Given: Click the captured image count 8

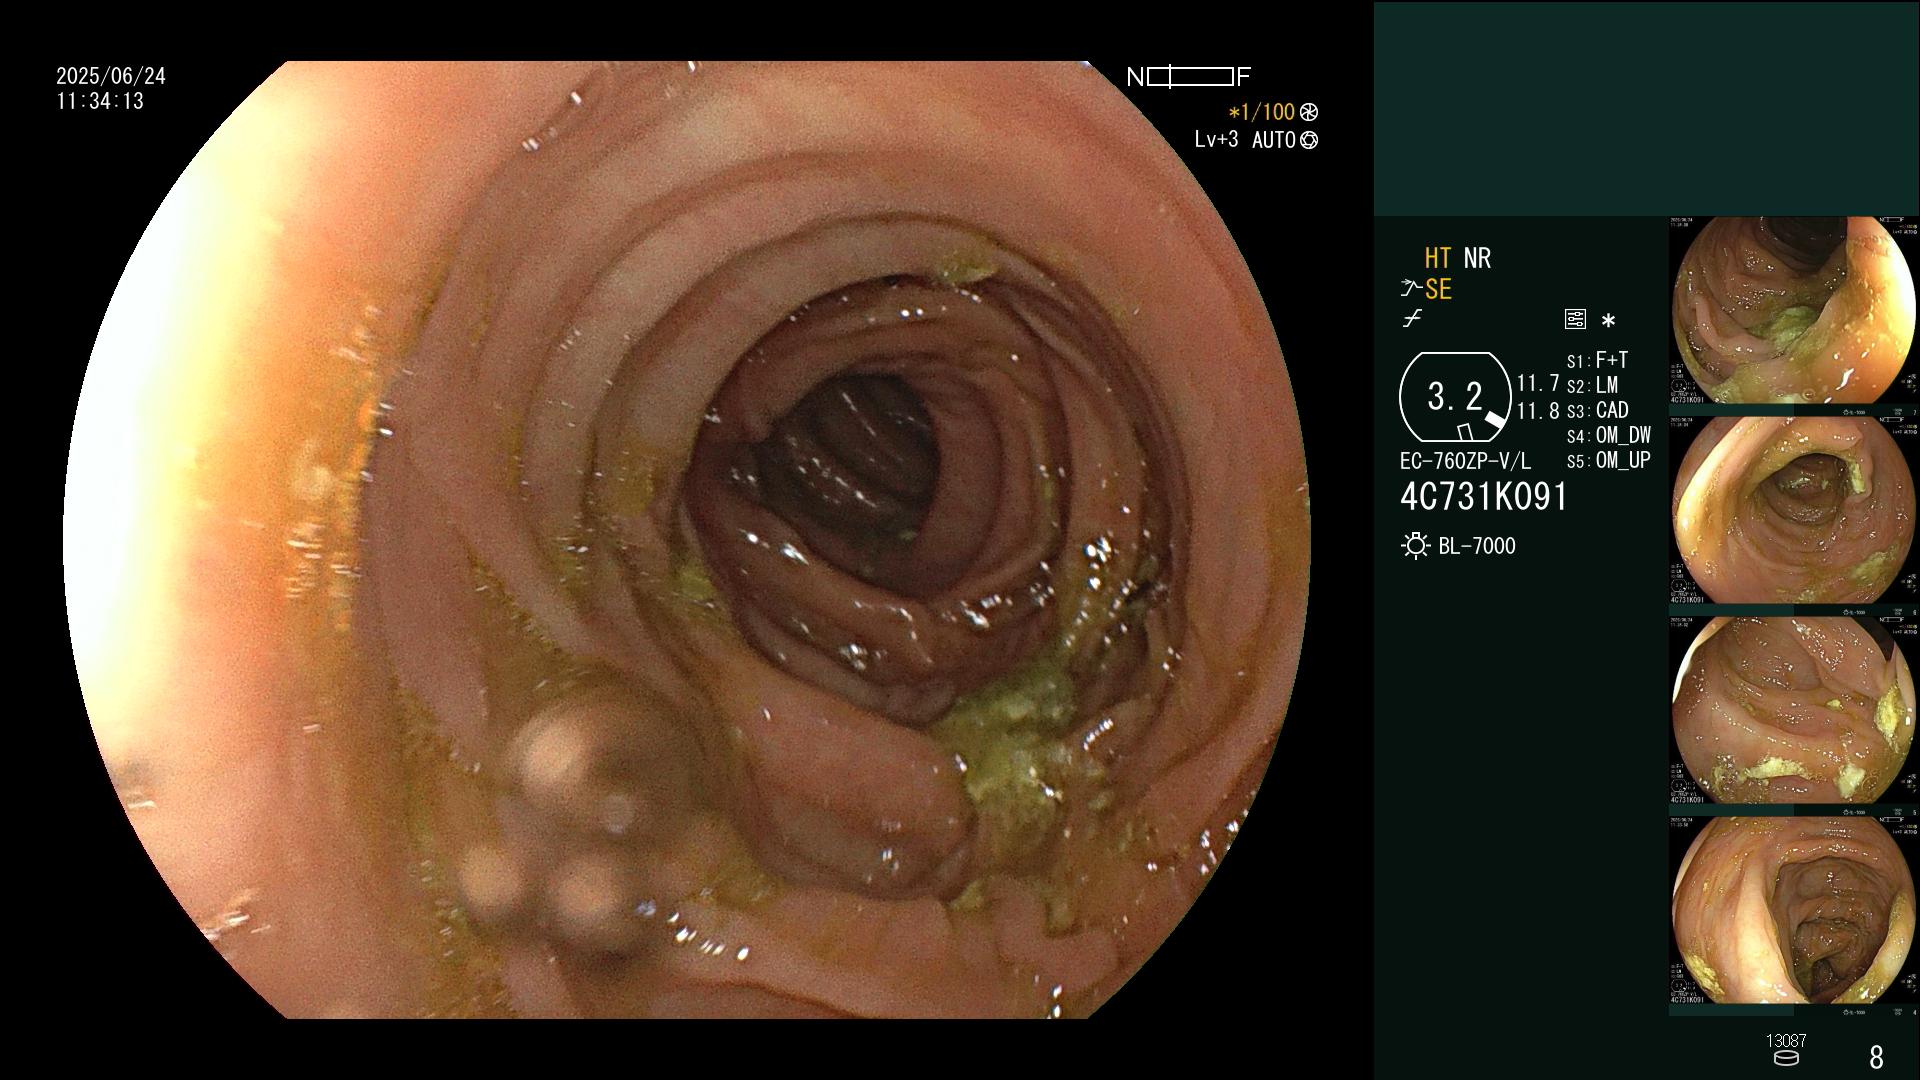Looking at the screenshot, I should [1876, 1057].
